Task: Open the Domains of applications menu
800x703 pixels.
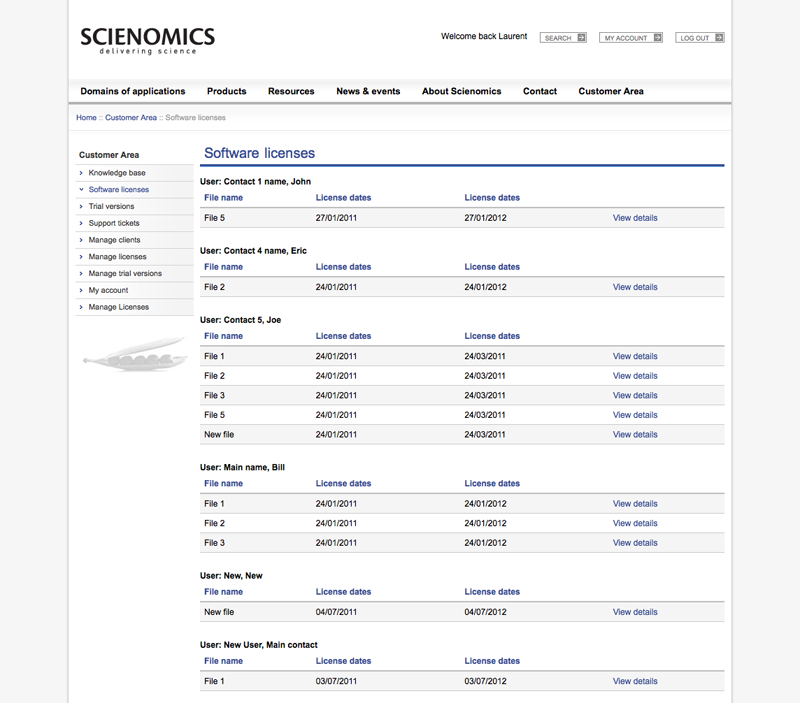Action: (x=133, y=91)
